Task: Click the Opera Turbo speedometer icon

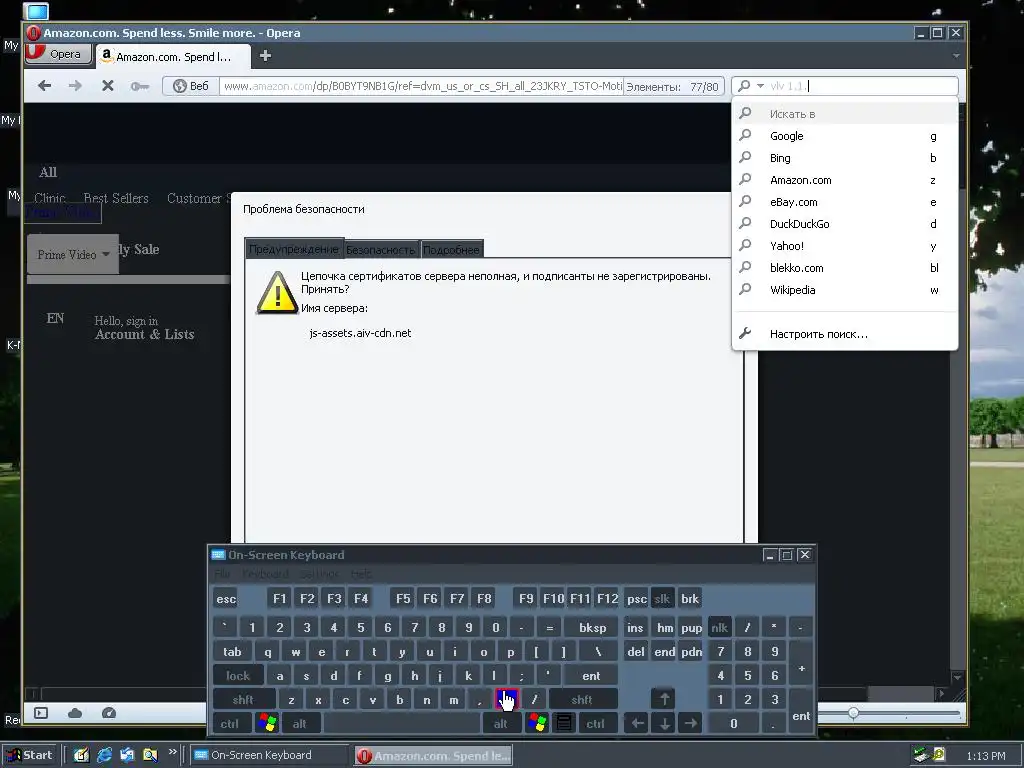Action: [109, 713]
